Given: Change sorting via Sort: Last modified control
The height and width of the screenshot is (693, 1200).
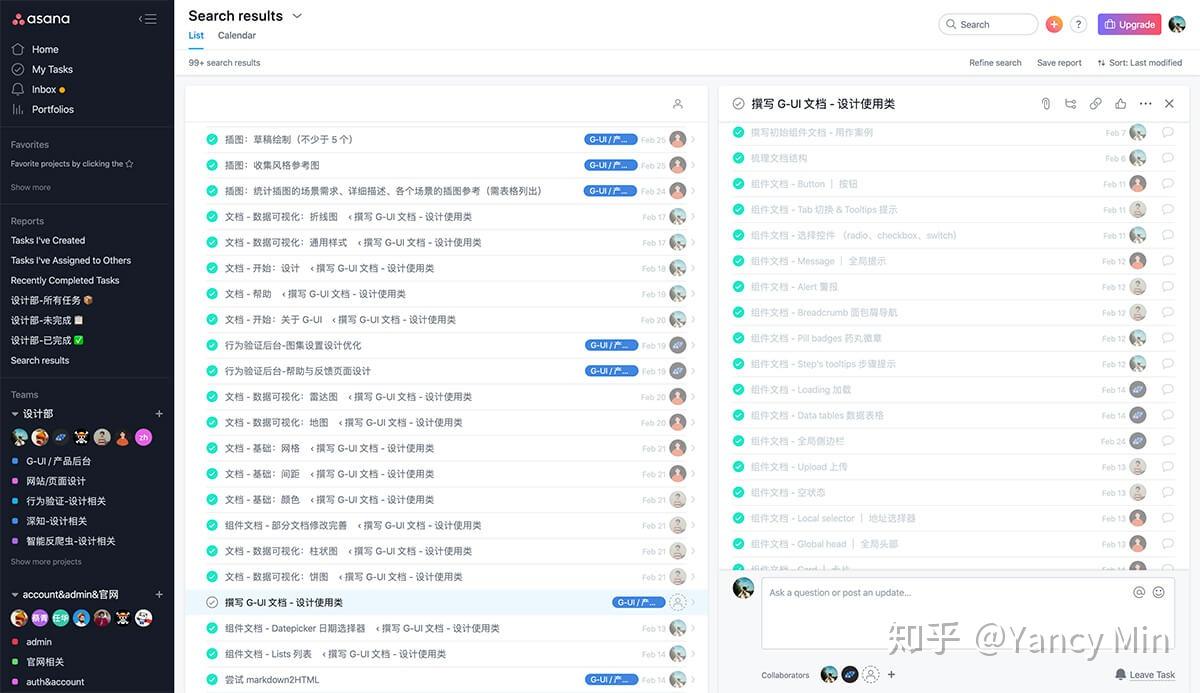Looking at the screenshot, I should pos(1140,62).
